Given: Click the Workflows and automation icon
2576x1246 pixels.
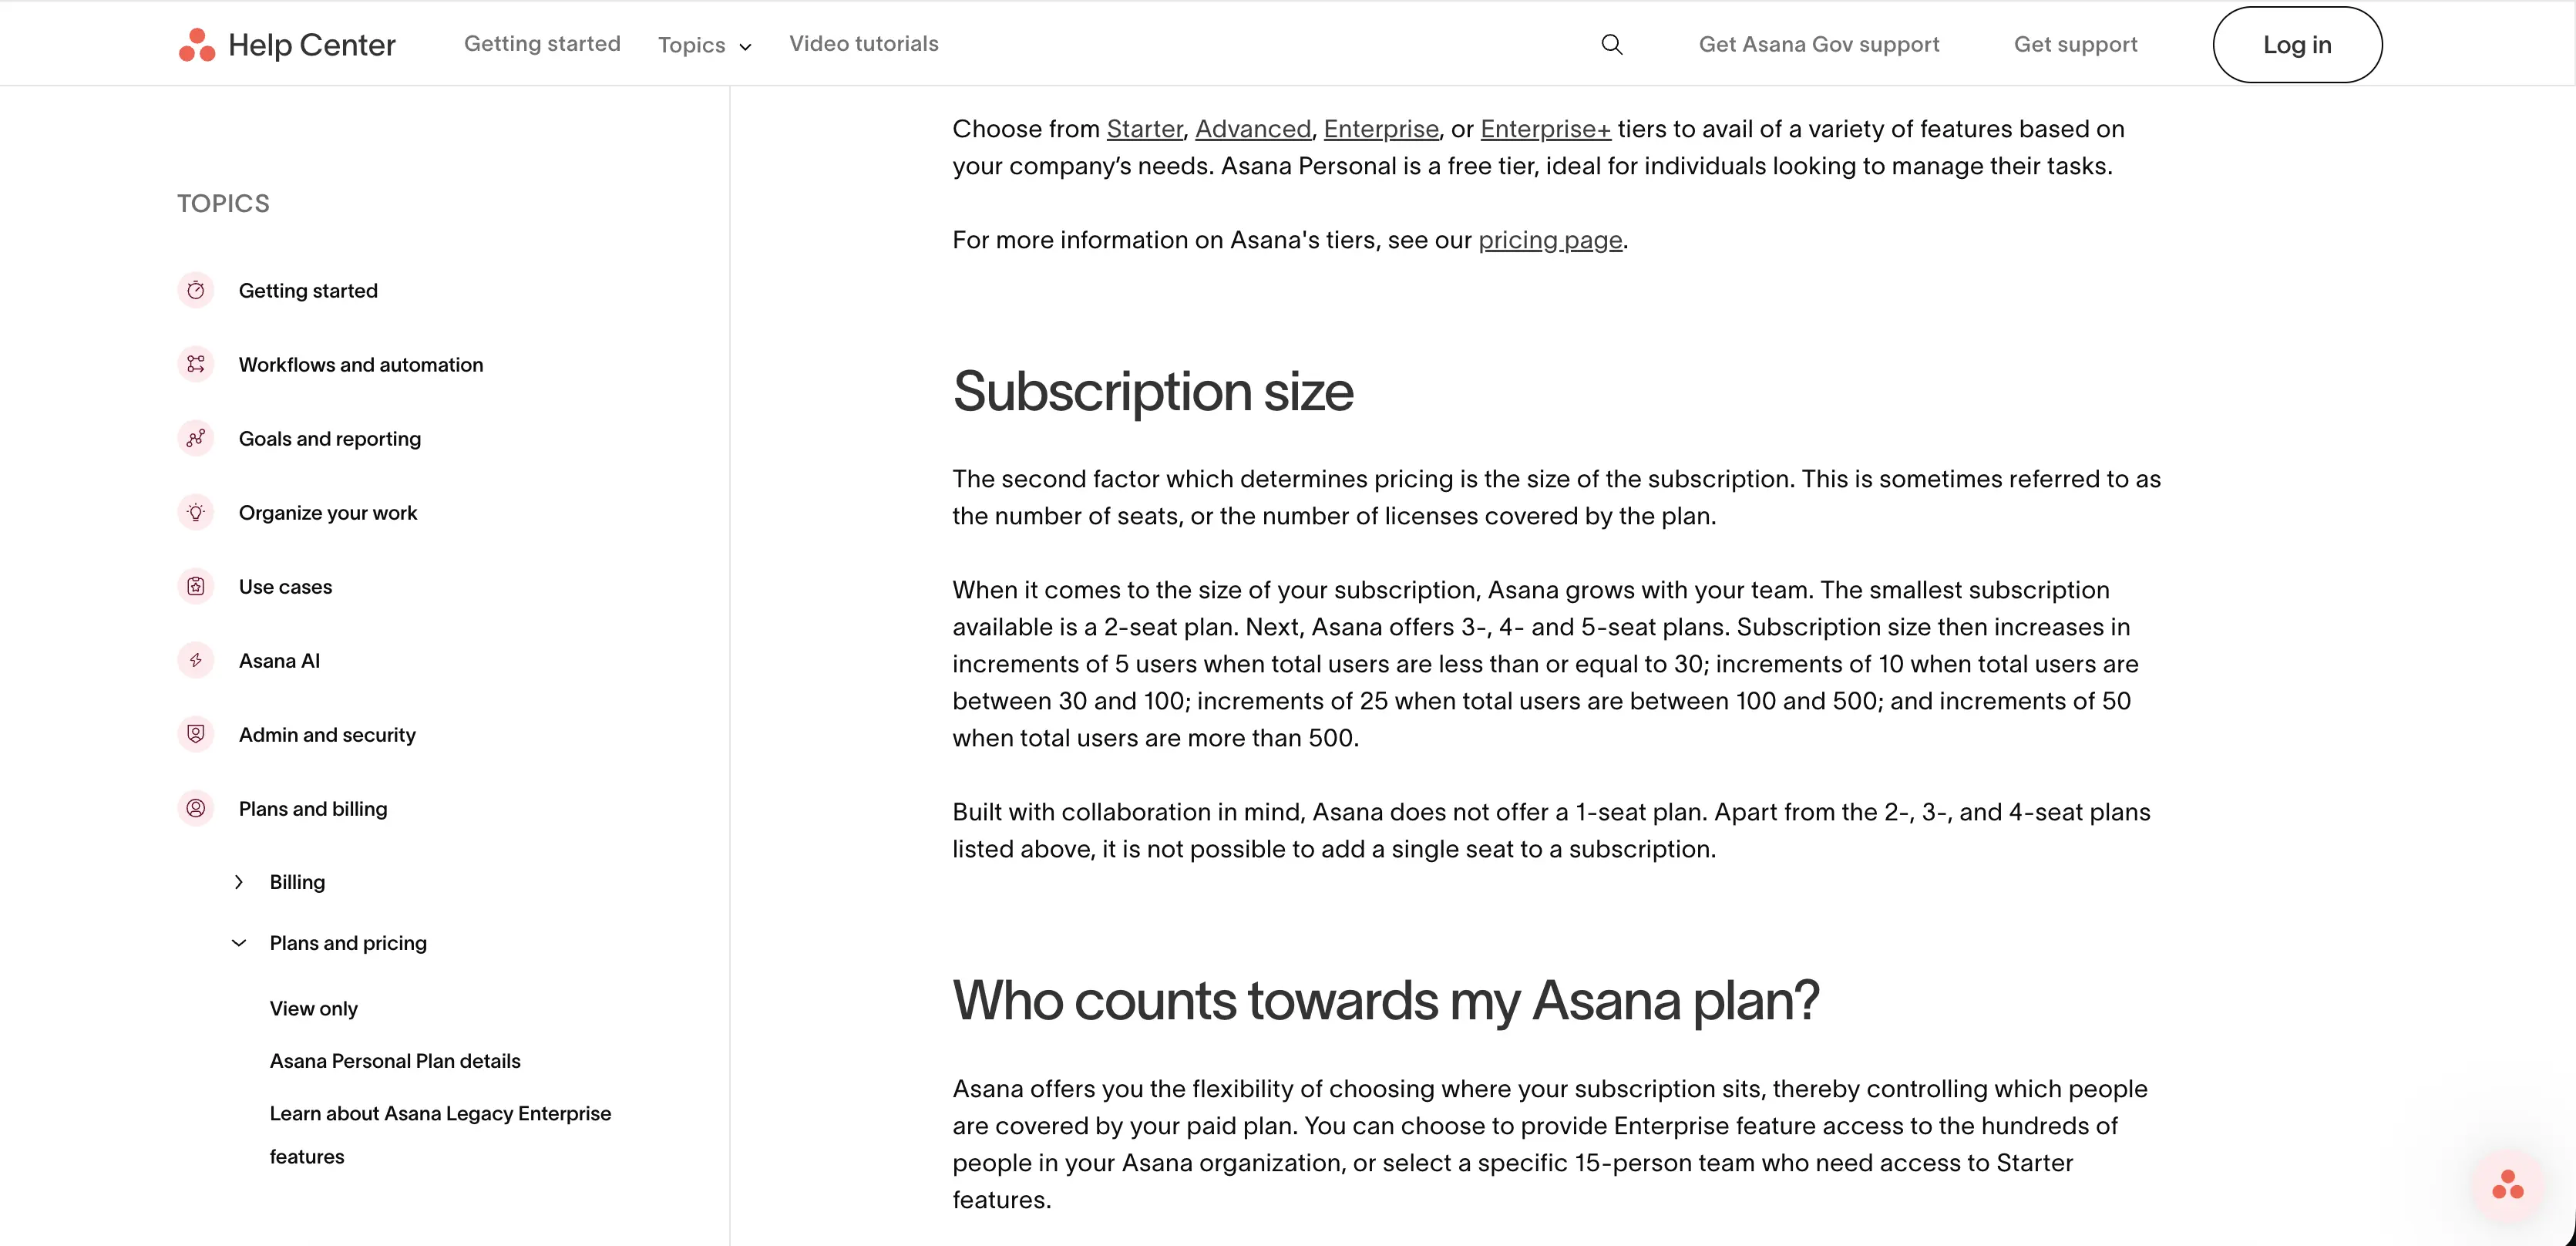Looking at the screenshot, I should click(196, 364).
